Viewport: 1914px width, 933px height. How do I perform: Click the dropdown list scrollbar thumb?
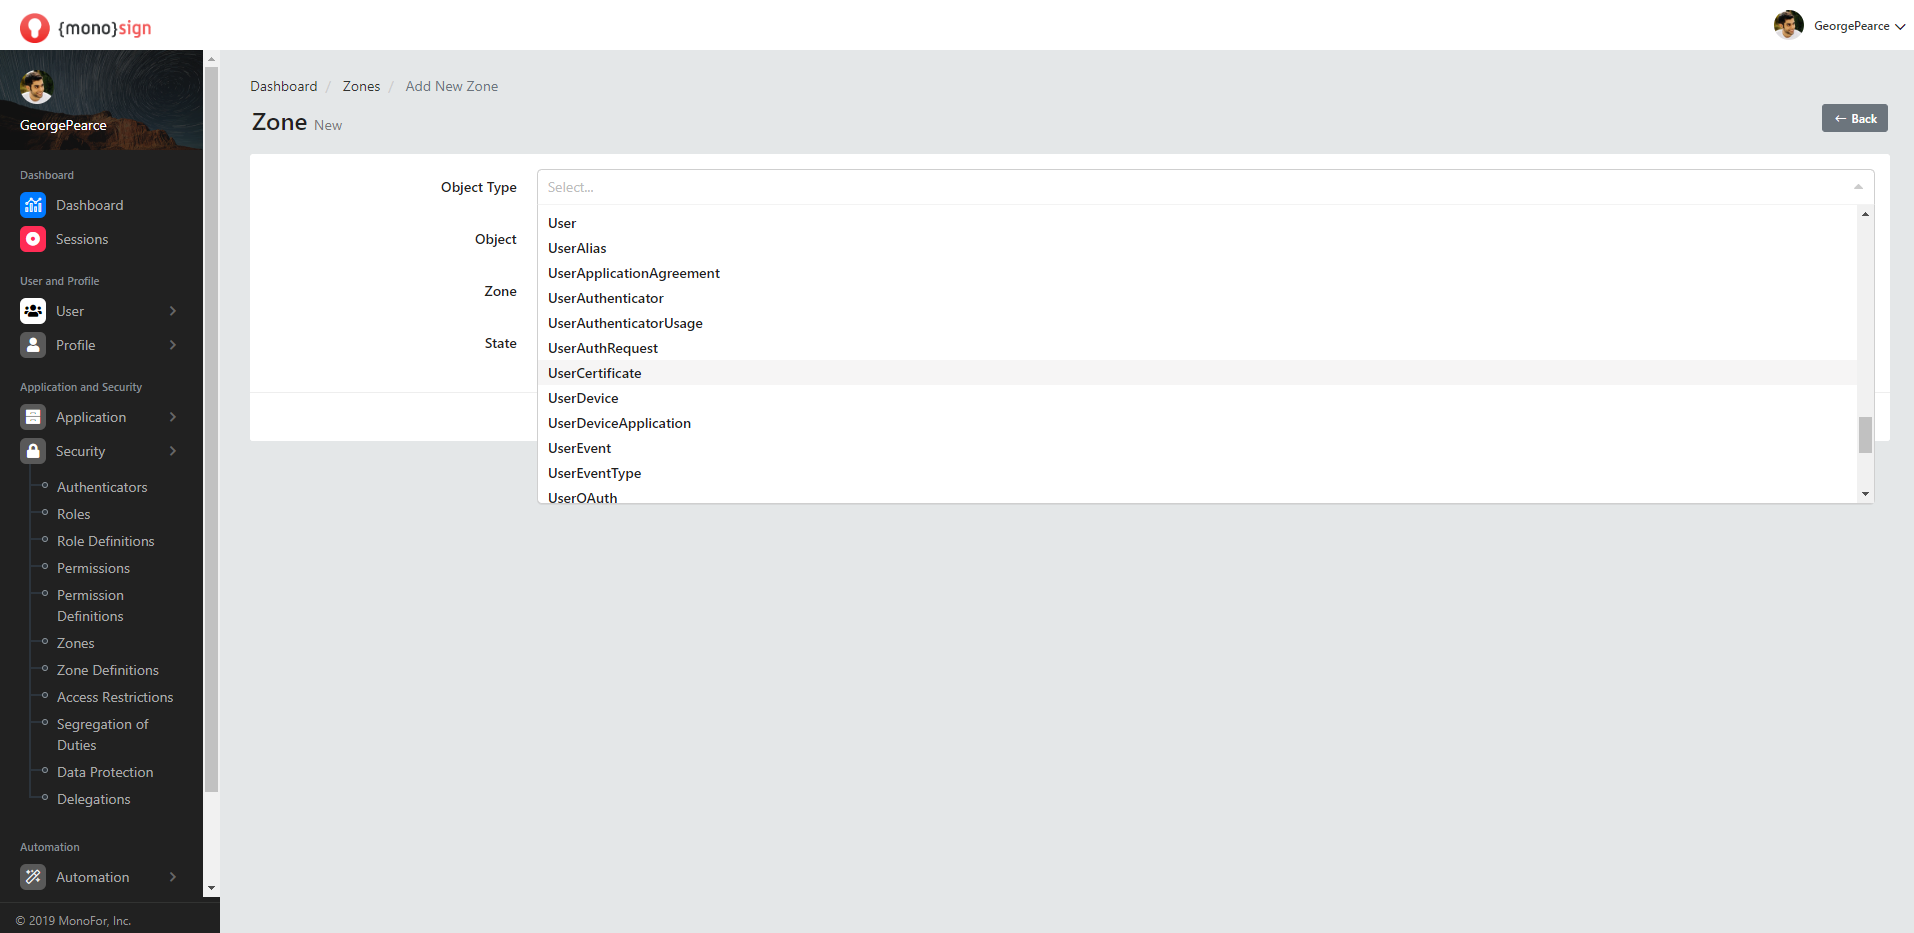click(1865, 435)
